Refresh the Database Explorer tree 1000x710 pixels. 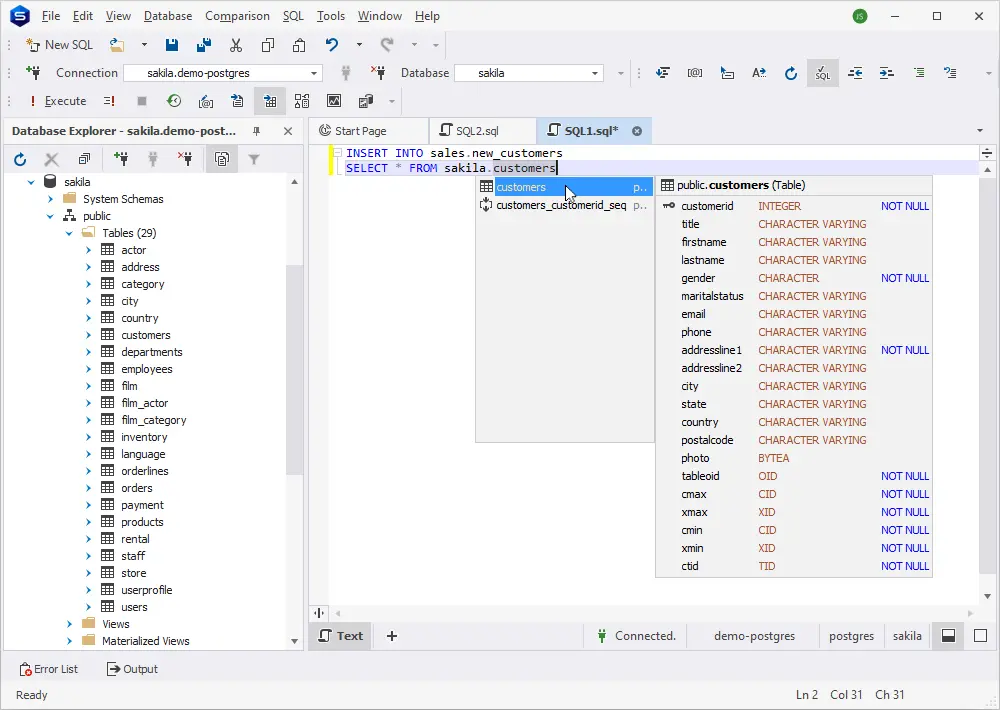[20, 159]
